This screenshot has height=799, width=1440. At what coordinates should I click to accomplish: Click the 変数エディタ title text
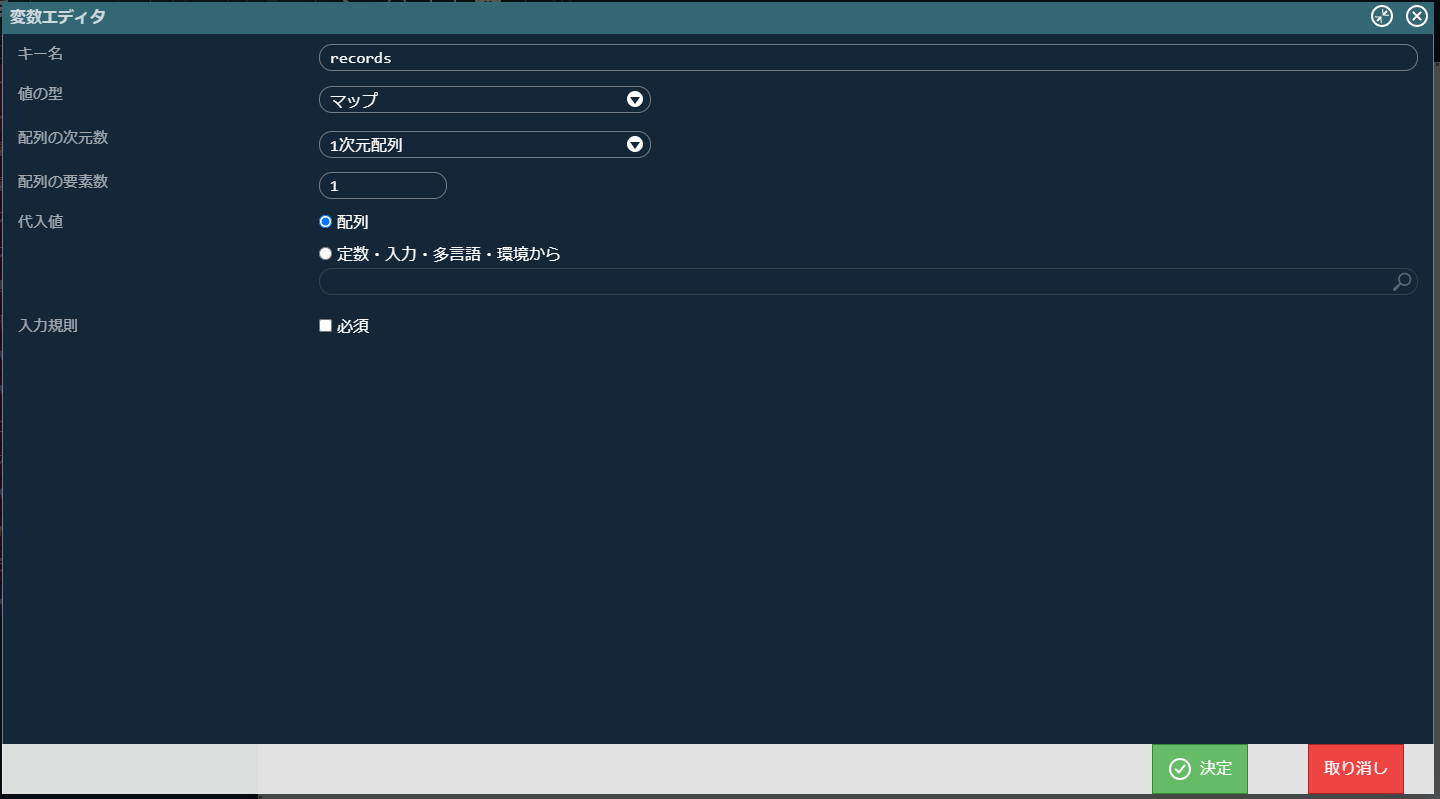tap(57, 17)
